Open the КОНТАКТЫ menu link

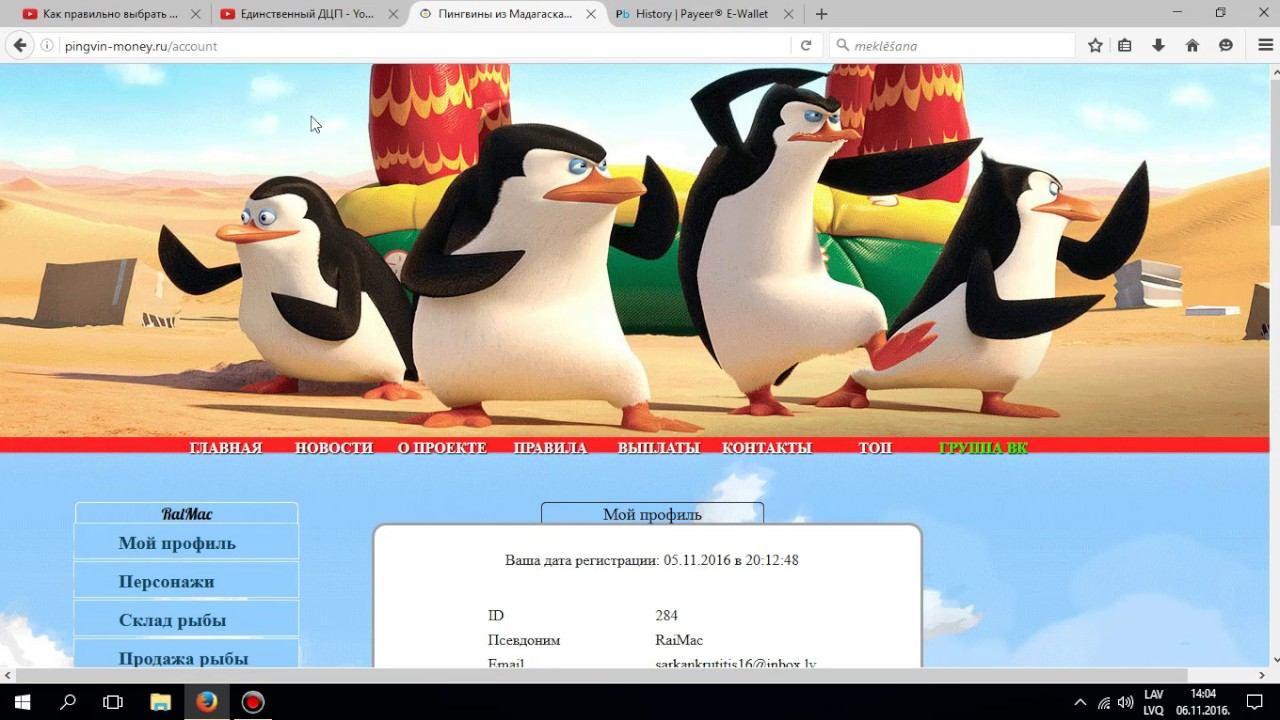tap(767, 448)
